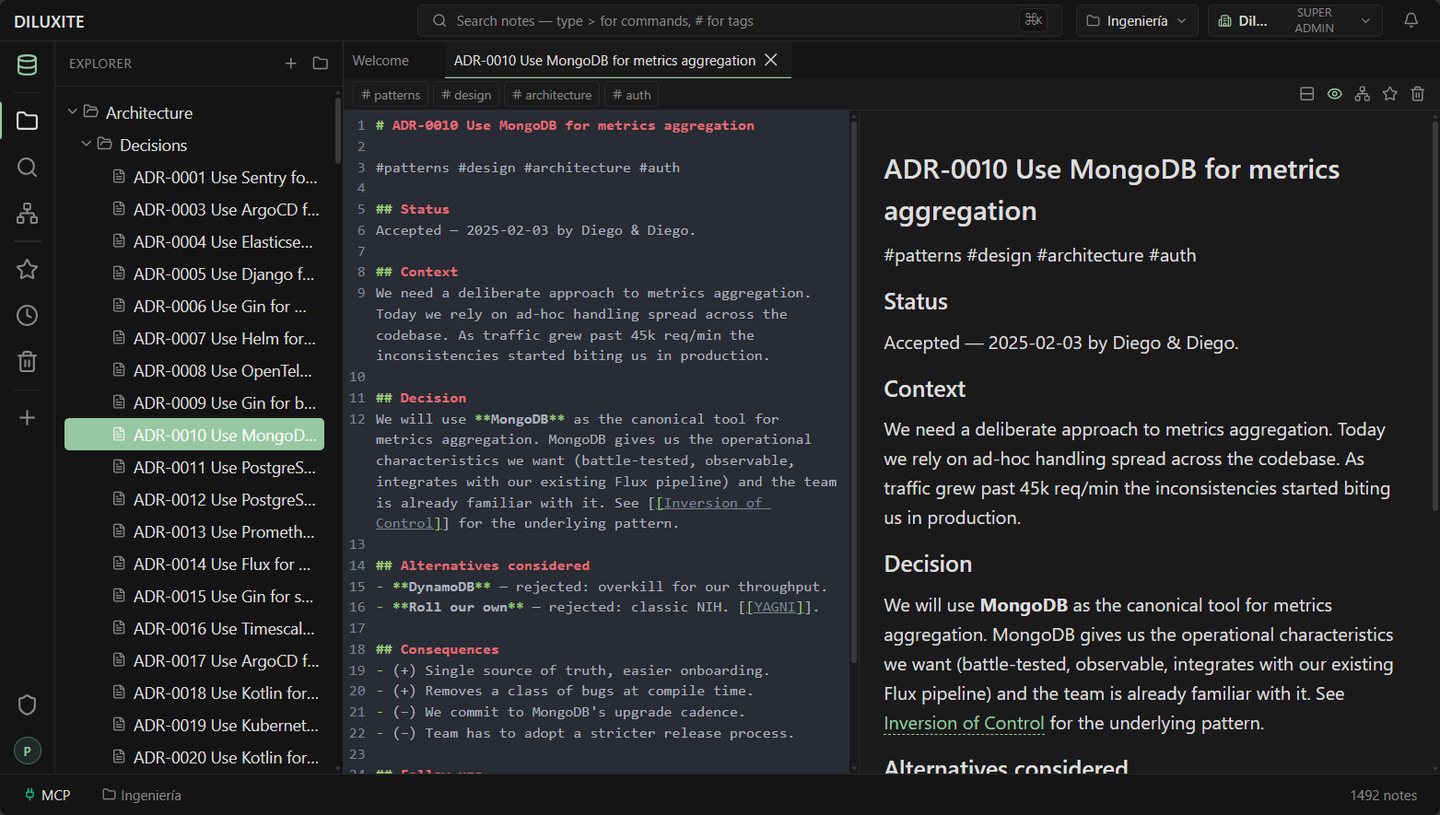Screen dimensions: 1440x815
Task: Select note ADR-0010 Use MongoDB in explorer
Action: click(194, 434)
